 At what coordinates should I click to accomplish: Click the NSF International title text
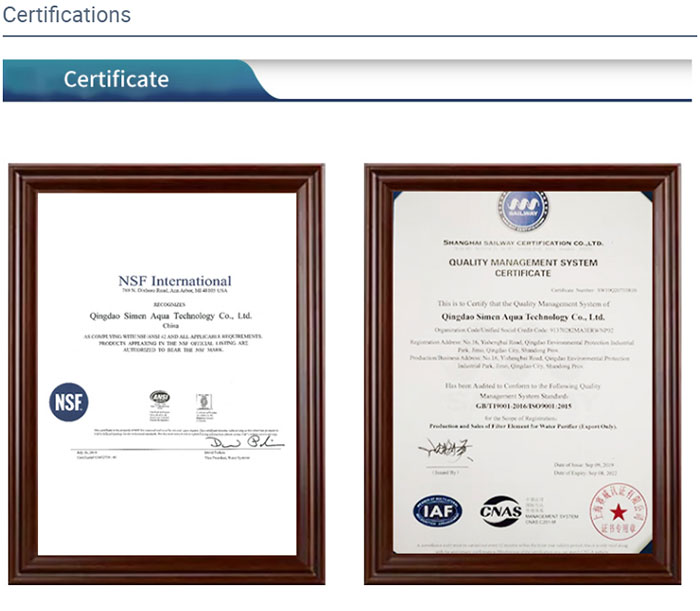pos(175,281)
